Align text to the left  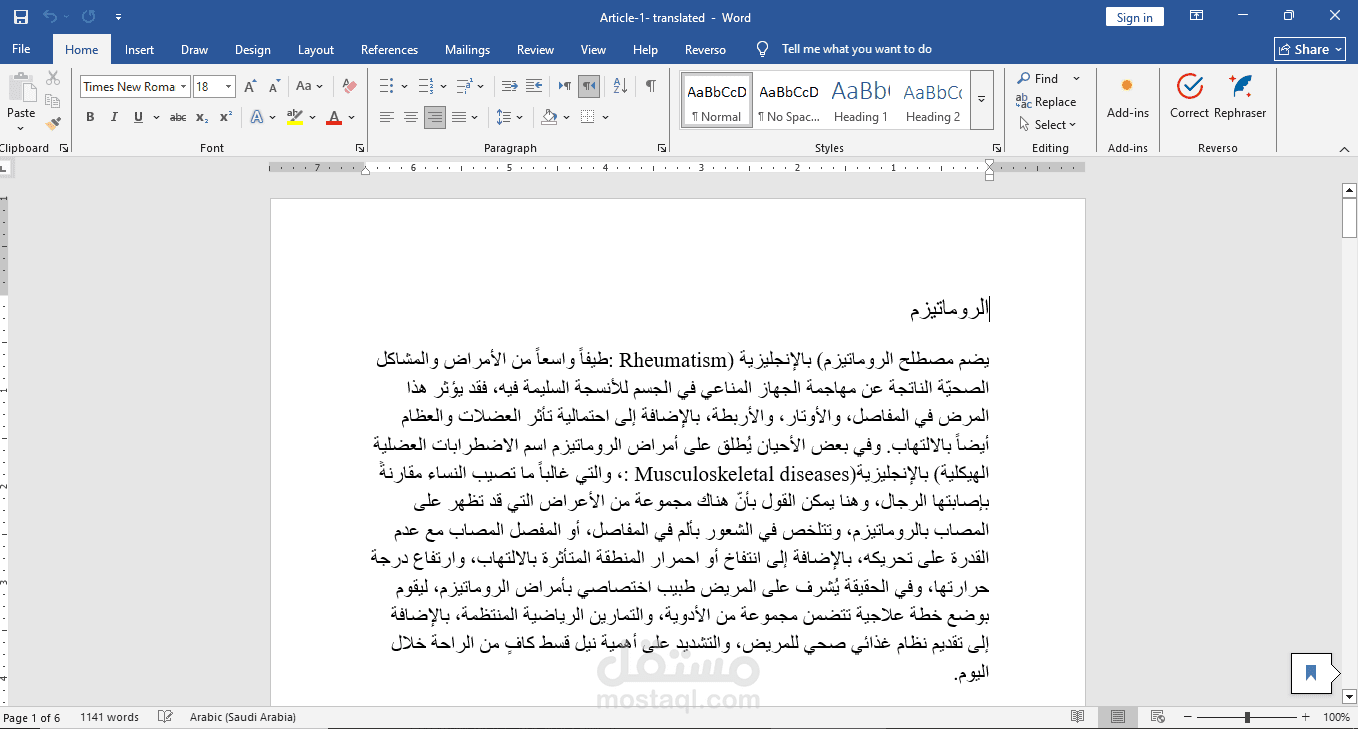tap(387, 117)
